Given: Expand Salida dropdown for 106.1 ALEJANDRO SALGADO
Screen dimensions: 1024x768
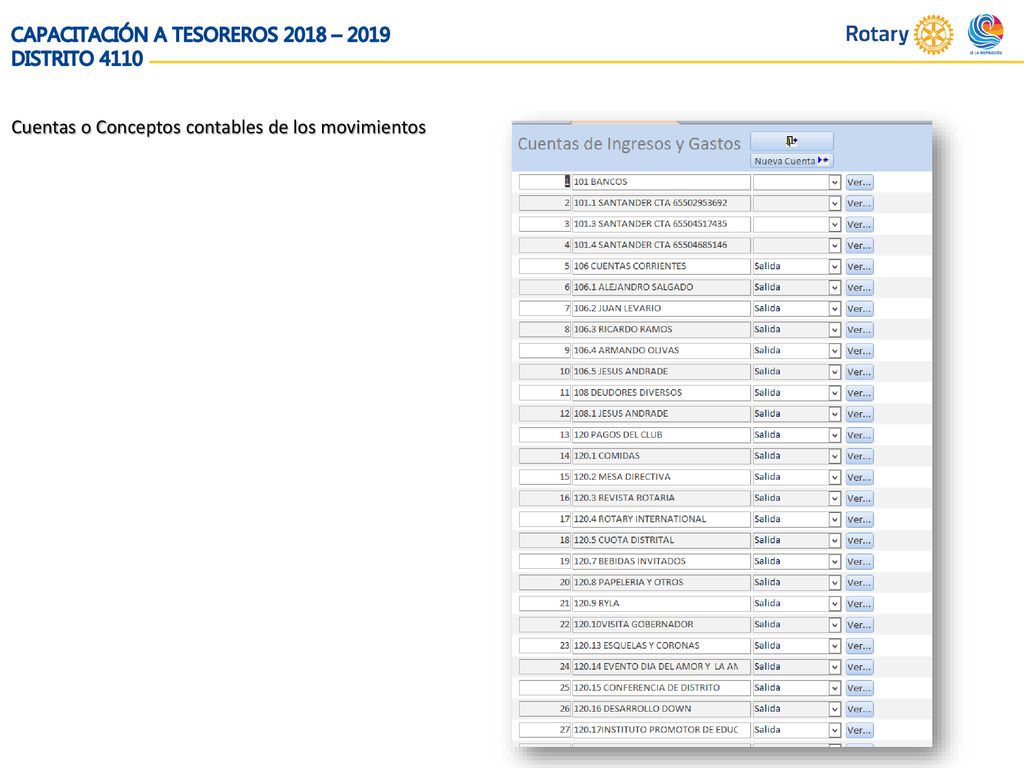Looking at the screenshot, I should (835, 287).
